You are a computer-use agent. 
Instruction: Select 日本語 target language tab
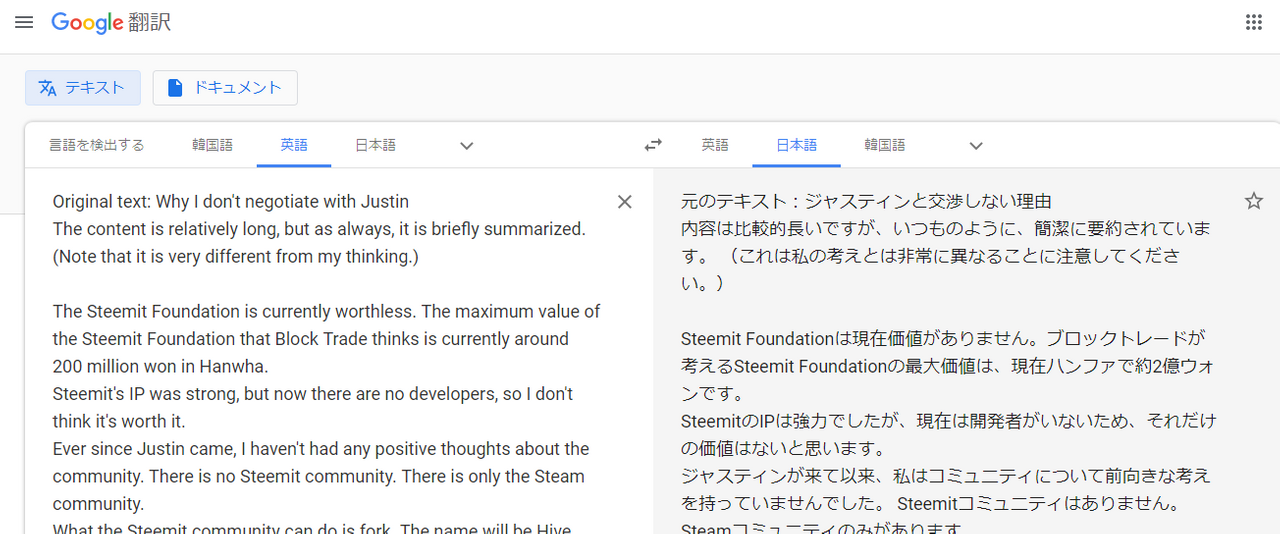(796, 145)
